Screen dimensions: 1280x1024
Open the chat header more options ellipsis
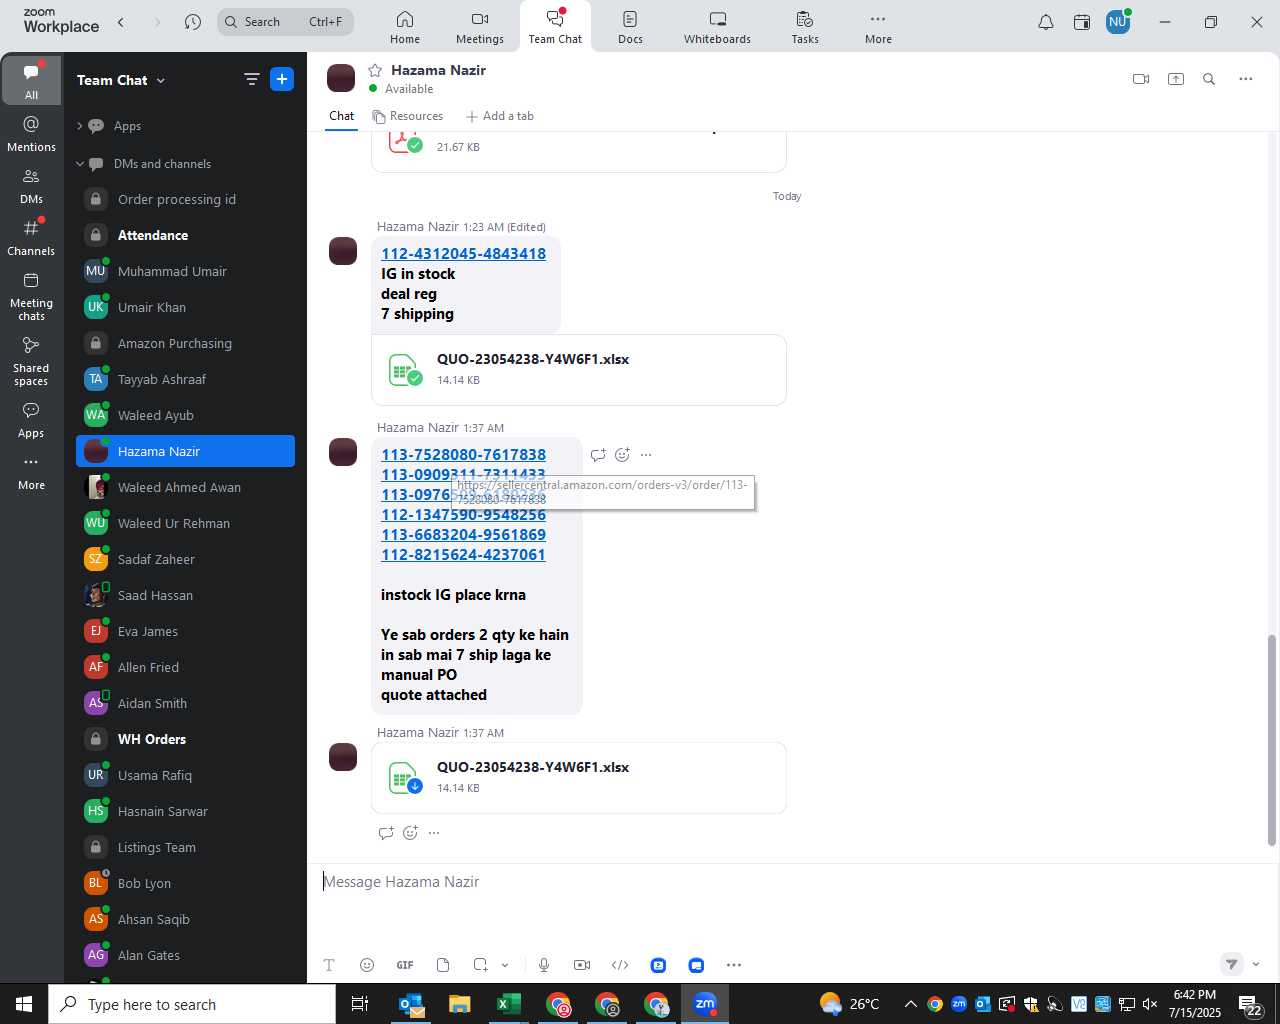click(1246, 79)
